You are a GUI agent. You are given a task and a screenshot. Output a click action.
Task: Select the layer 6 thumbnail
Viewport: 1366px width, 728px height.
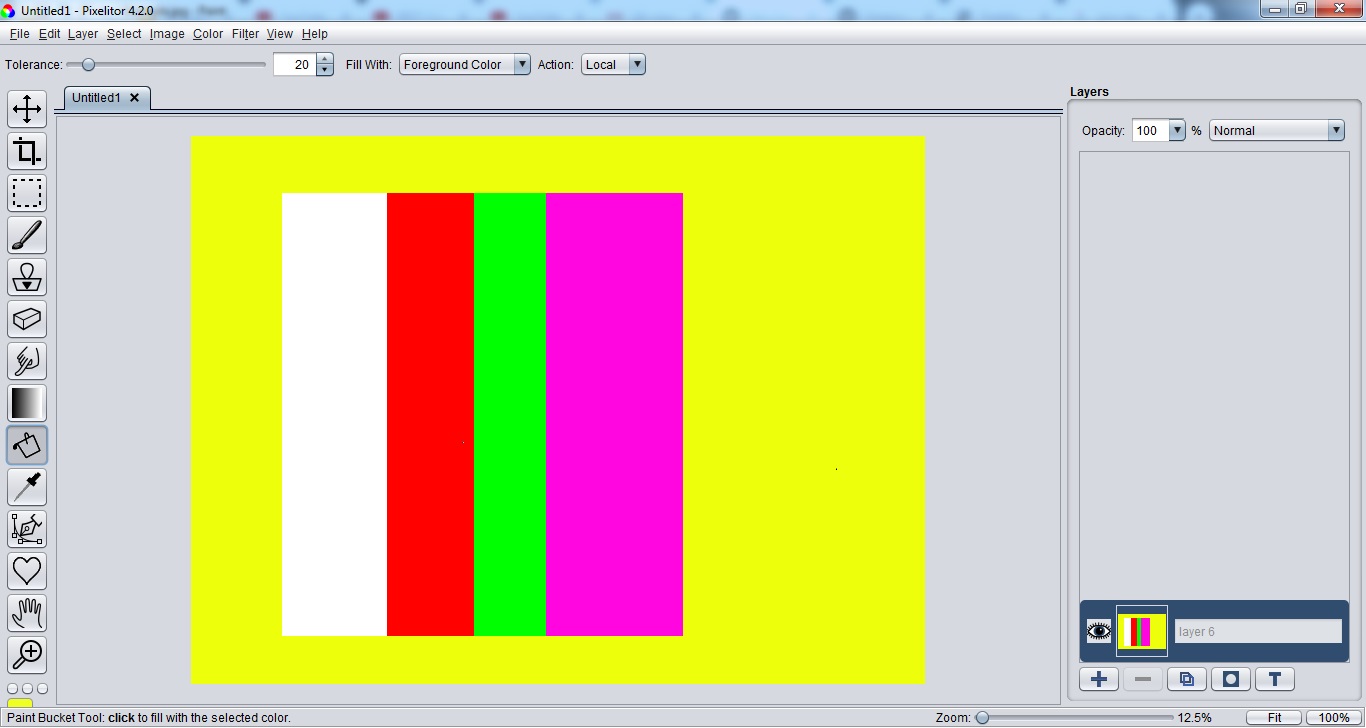click(1141, 631)
